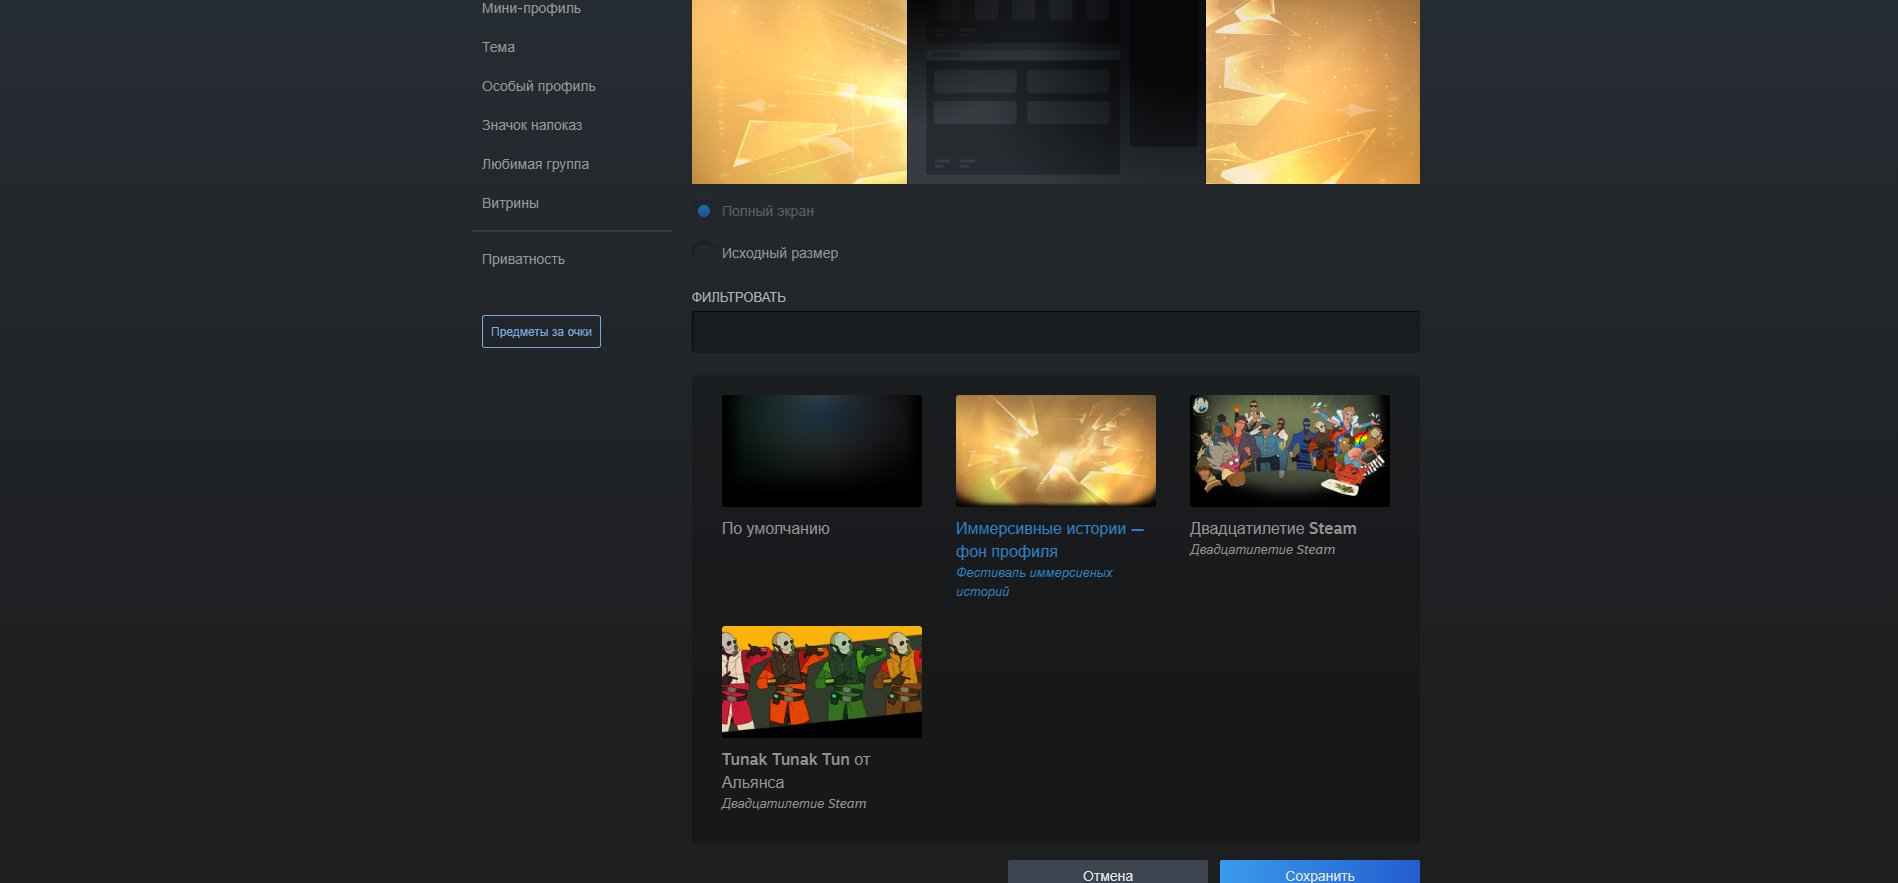Screen dimensions: 1898x883
Task: Go to Особый профиль settings
Action: tap(538, 86)
